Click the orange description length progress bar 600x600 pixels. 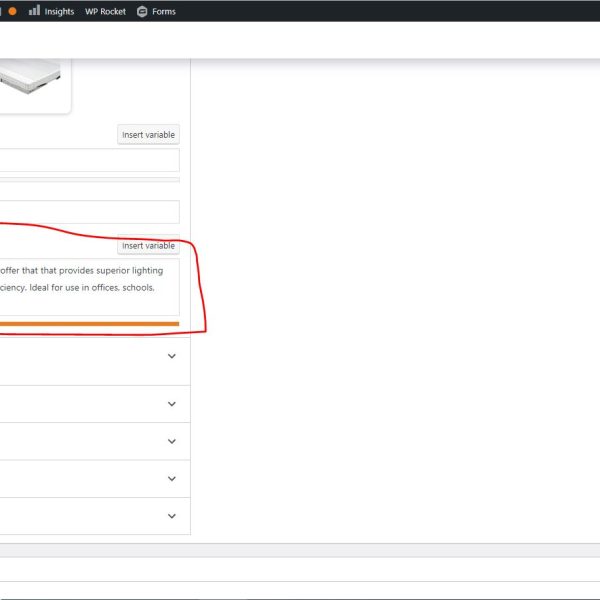pyautogui.click(x=90, y=324)
